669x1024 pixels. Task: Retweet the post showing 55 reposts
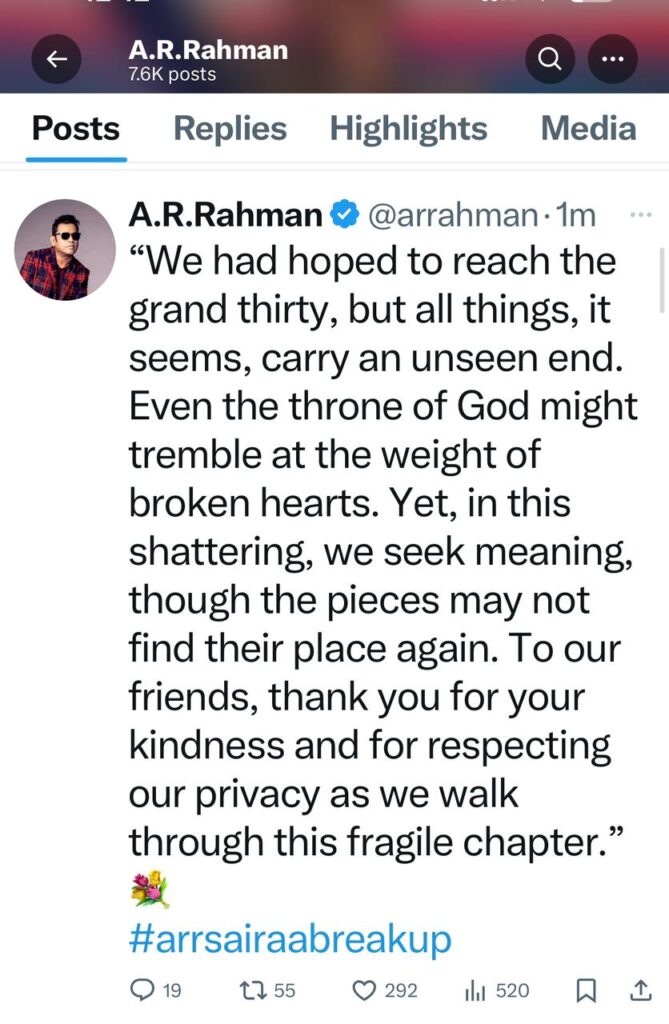267,991
